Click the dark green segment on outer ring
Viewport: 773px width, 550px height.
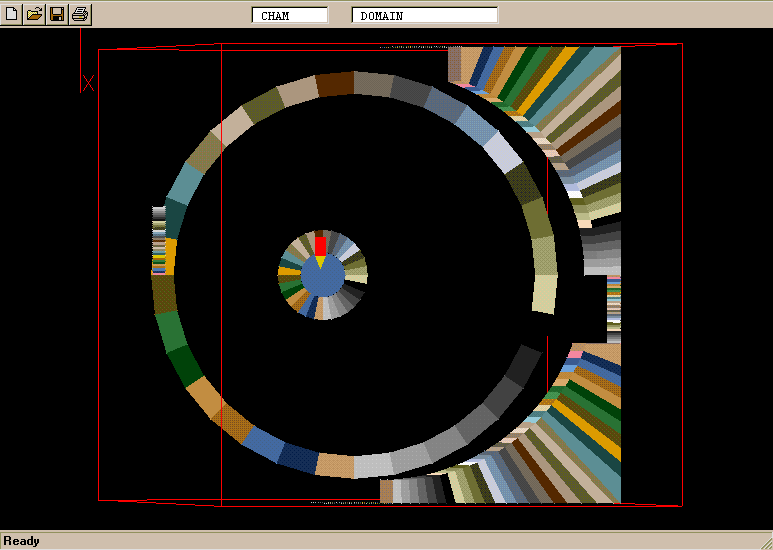tap(184, 365)
